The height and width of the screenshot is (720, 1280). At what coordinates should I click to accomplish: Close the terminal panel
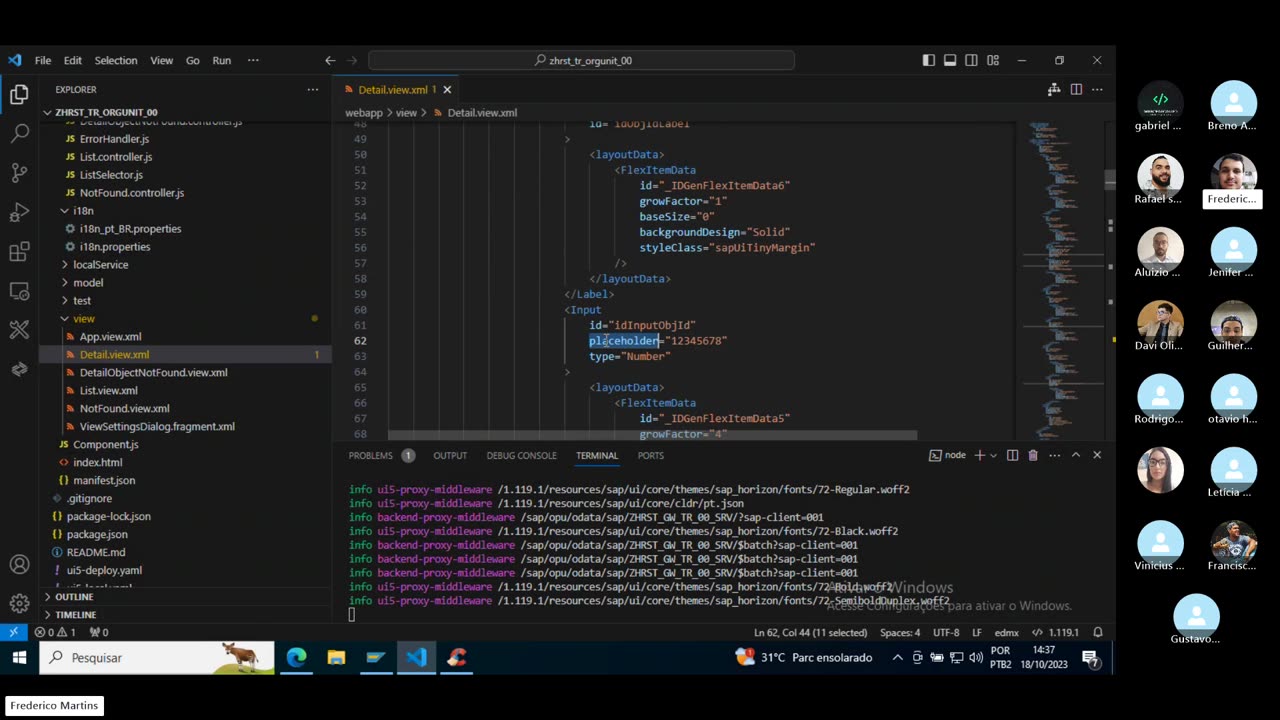click(x=1097, y=455)
